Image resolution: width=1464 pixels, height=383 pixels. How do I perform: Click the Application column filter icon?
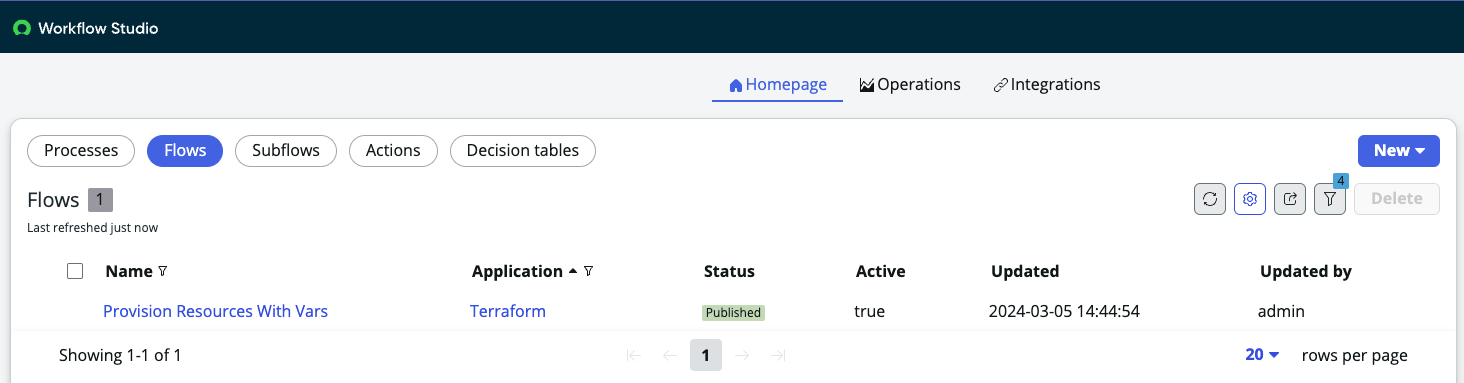pyautogui.click(x=588, y=271)
